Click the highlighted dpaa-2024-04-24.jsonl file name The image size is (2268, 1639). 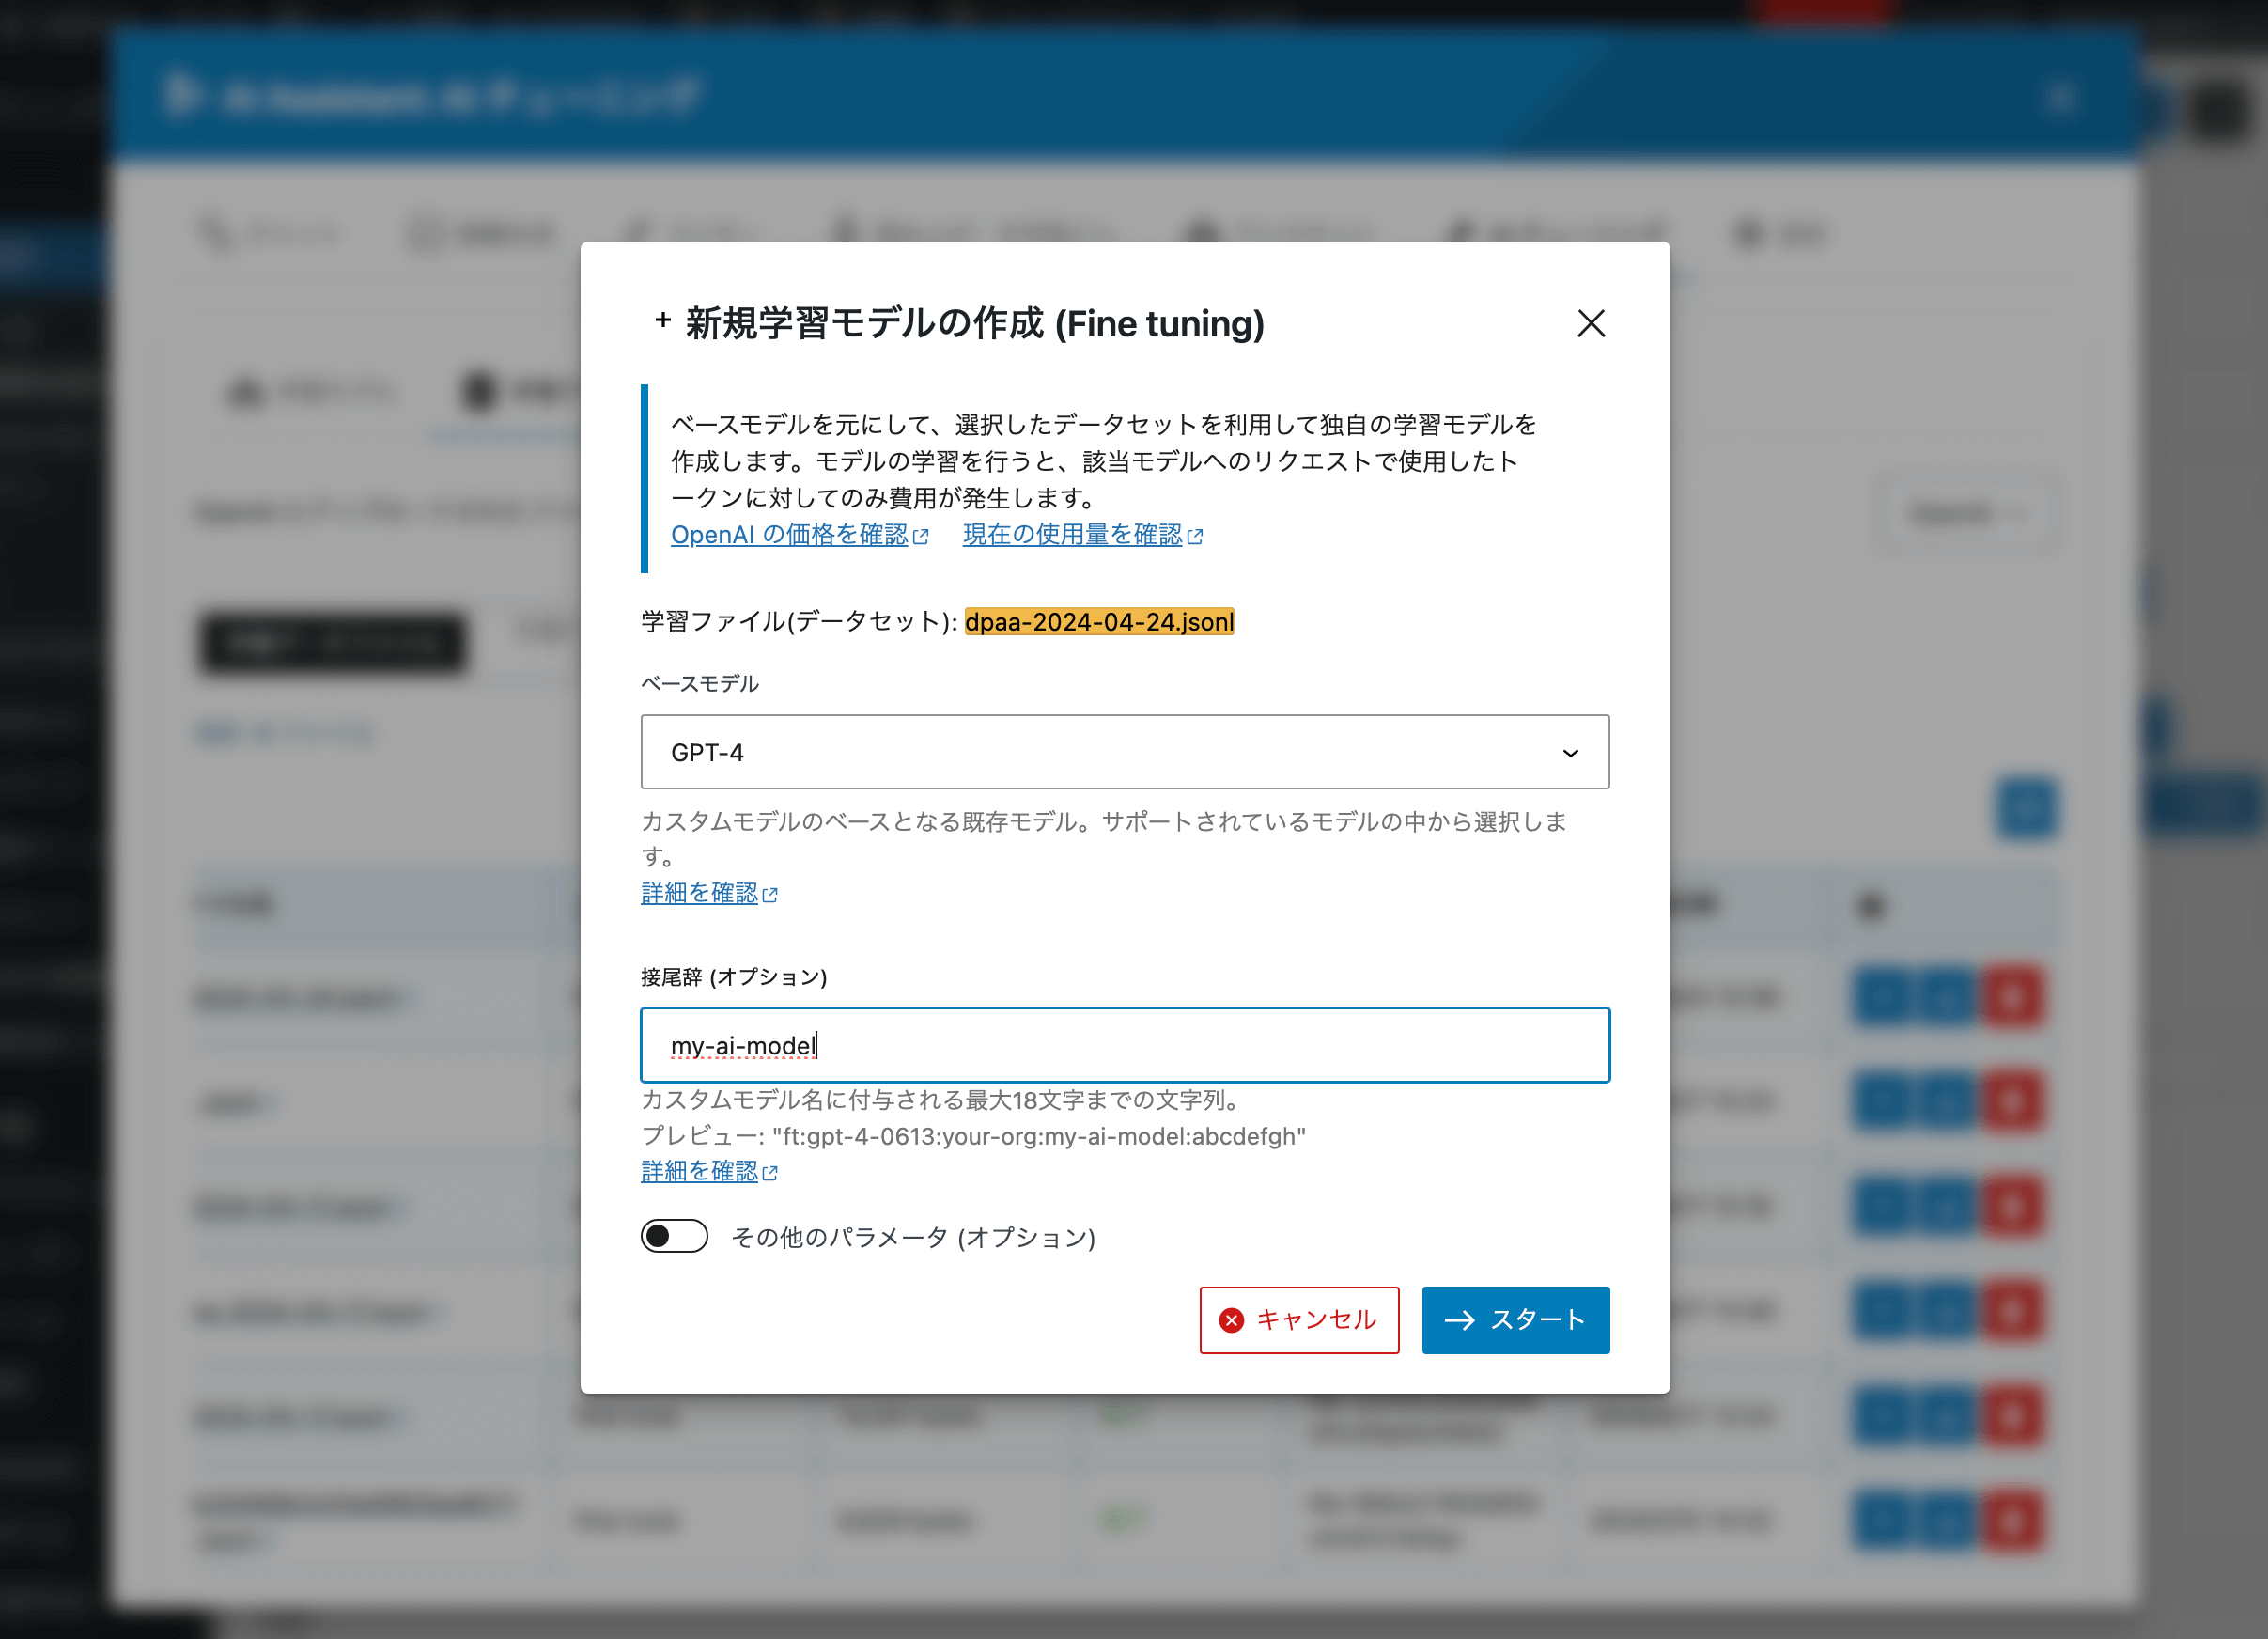click(1099, 622)
